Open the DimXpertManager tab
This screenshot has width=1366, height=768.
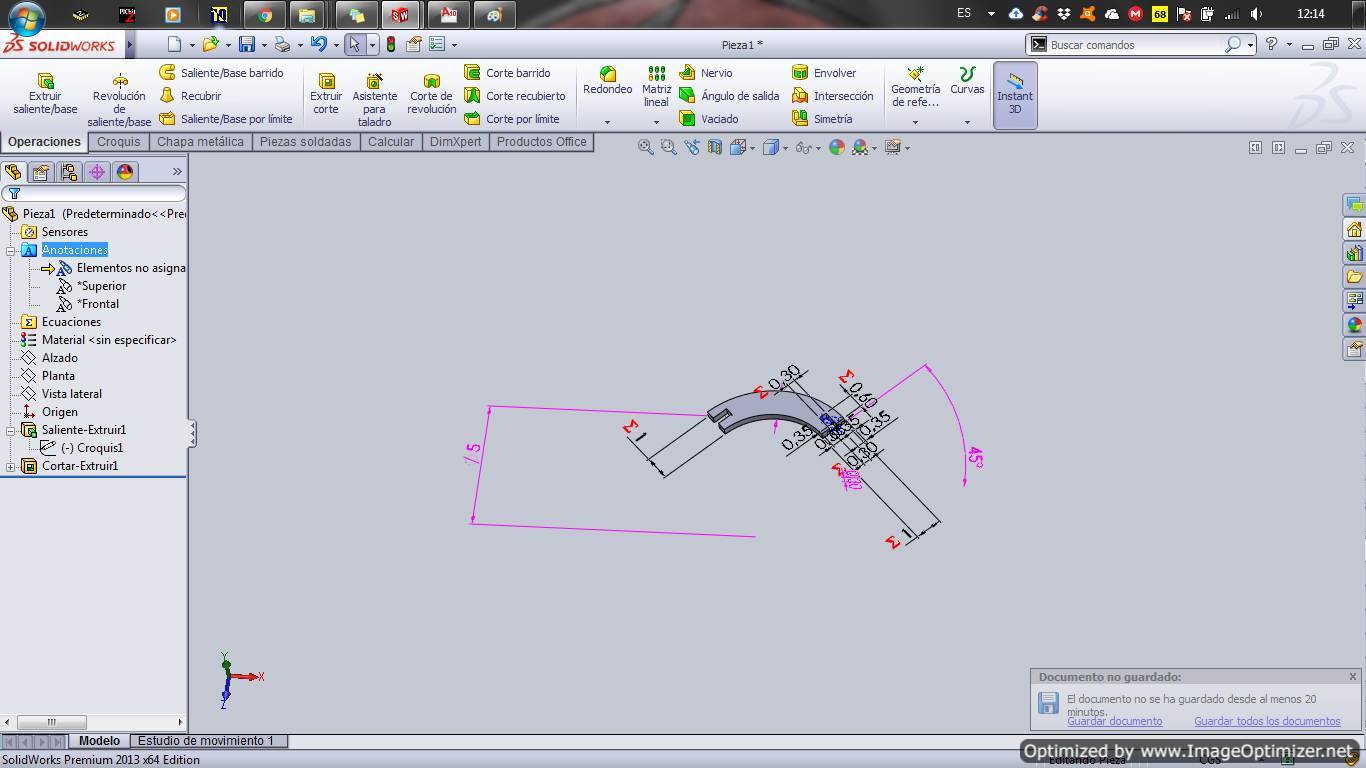click(97, 172)
